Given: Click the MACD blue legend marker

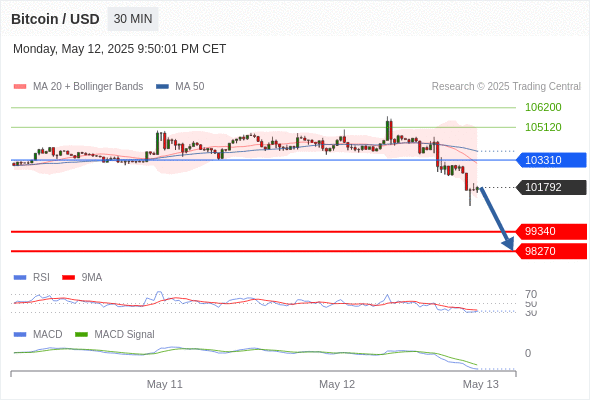Looking at the screenshot, I should pos(20,335).
